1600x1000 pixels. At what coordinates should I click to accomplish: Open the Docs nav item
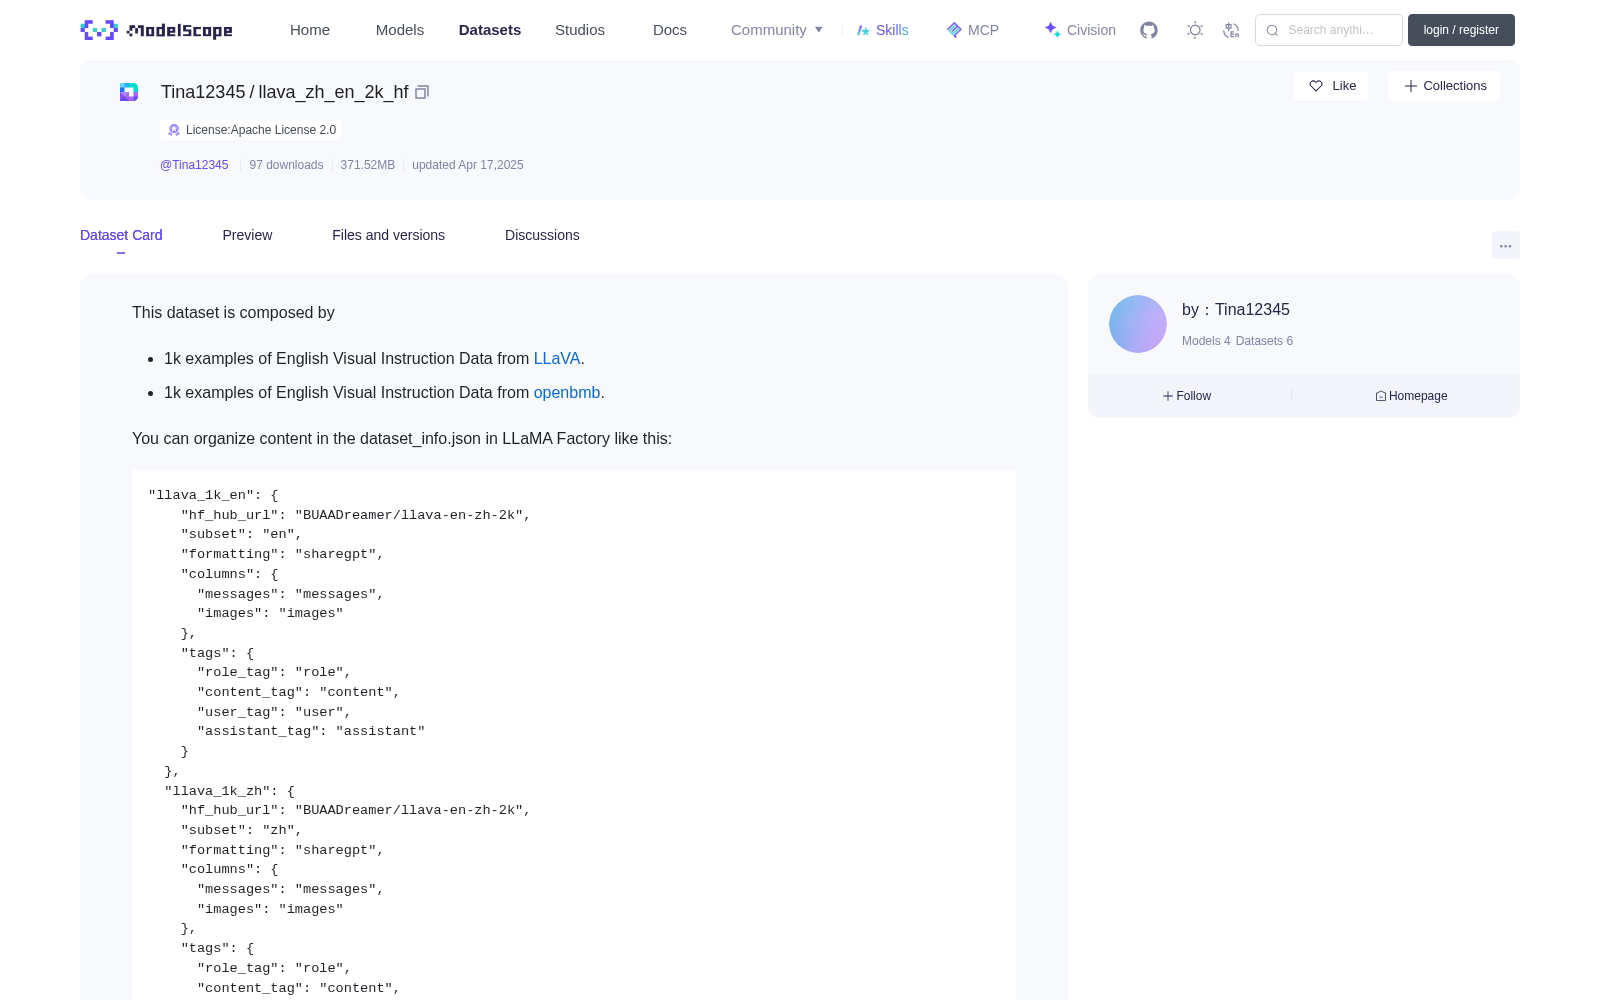670,30
